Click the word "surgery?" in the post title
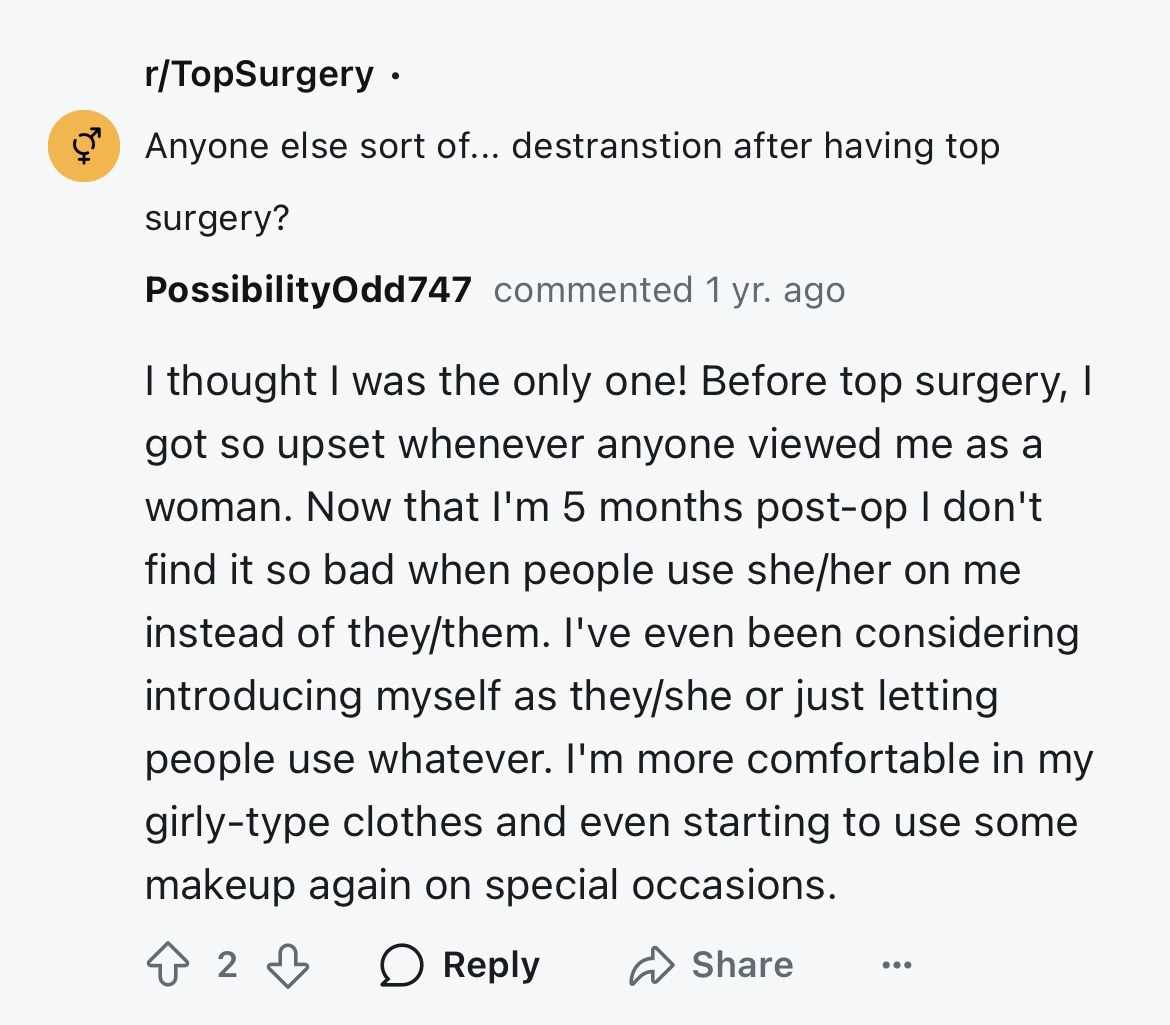This screenshot has height=1025, width=1170. point(217,217)
